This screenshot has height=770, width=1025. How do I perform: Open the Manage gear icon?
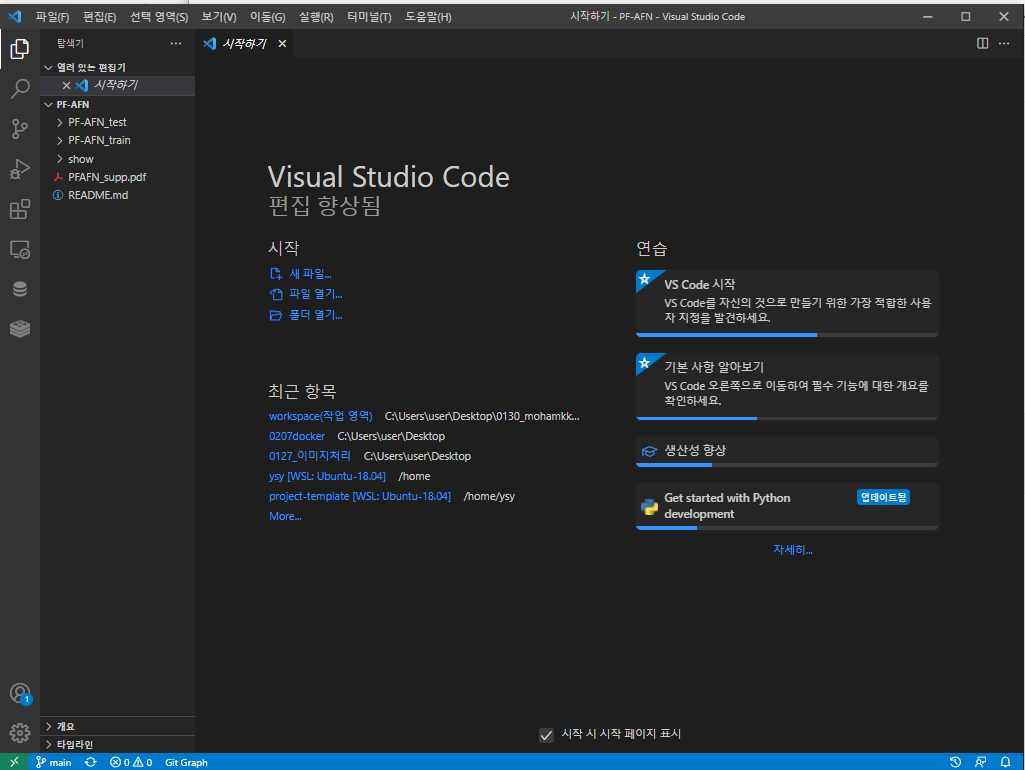[20, 733]
